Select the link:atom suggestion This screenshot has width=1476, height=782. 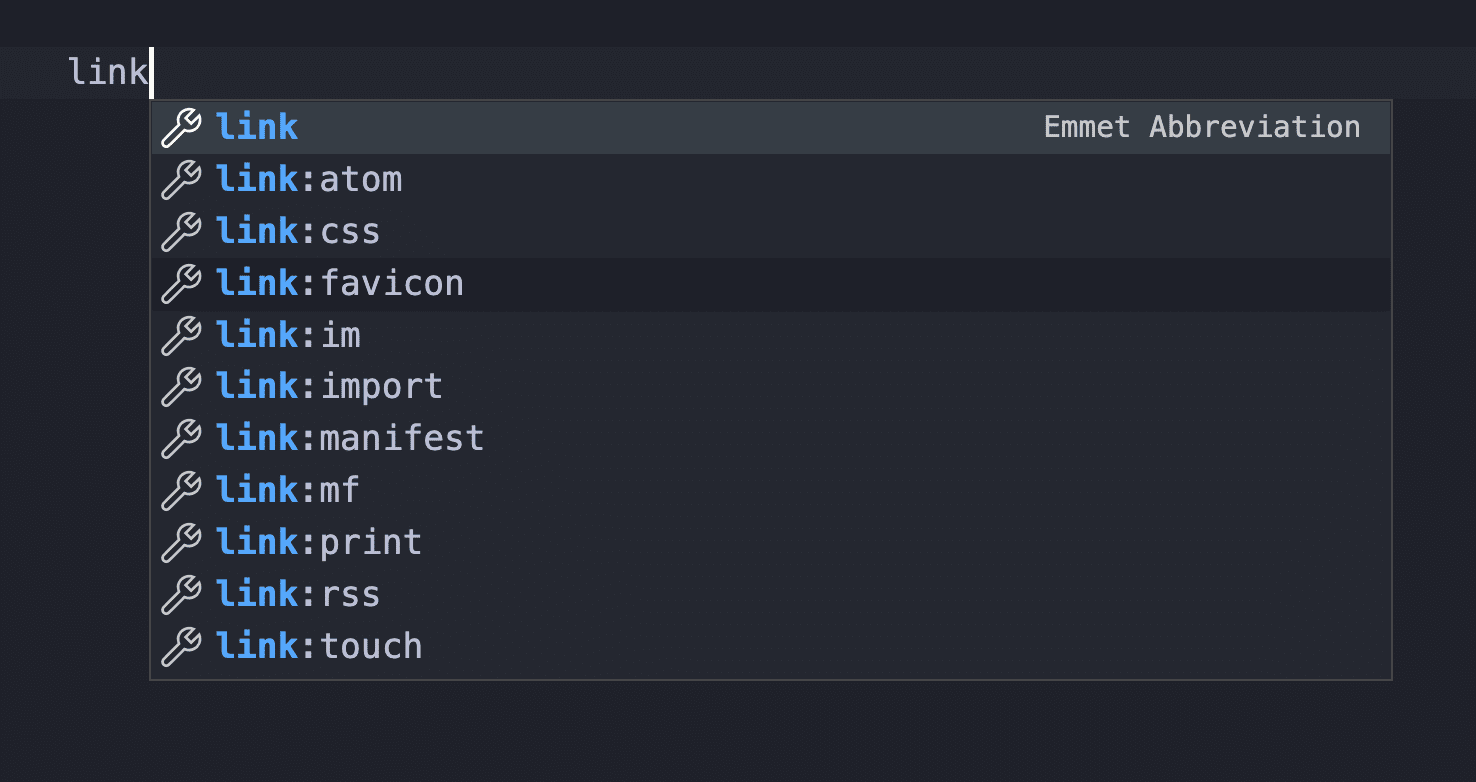click(x=310, y=179)
